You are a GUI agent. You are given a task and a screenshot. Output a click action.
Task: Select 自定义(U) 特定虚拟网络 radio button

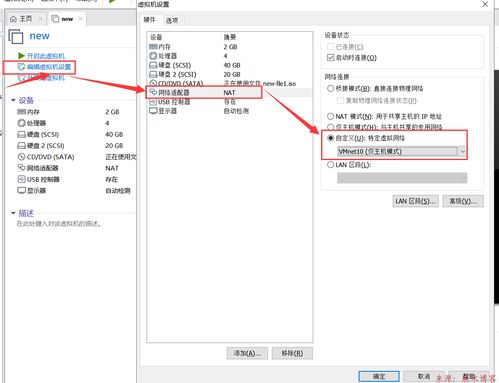tap(330, 138)
